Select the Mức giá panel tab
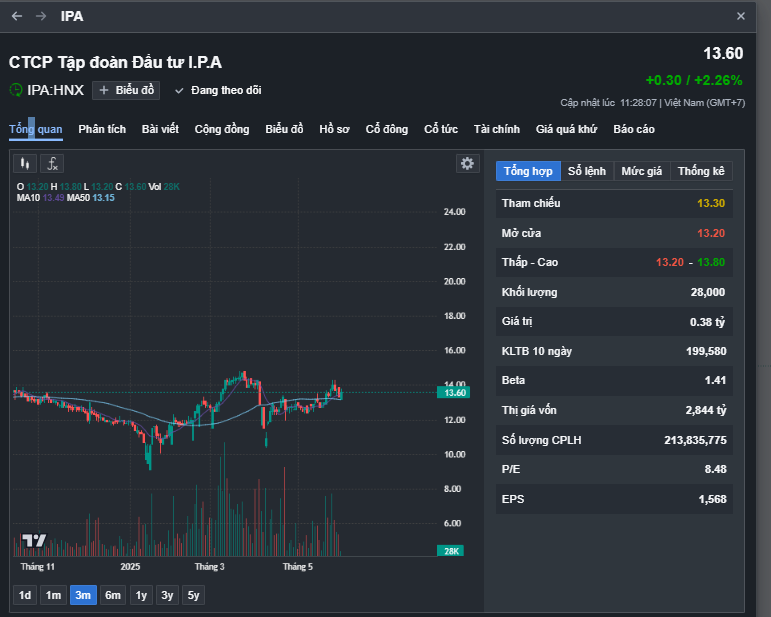The width and height of the screenshot is (771, 617). coord(642,171)
